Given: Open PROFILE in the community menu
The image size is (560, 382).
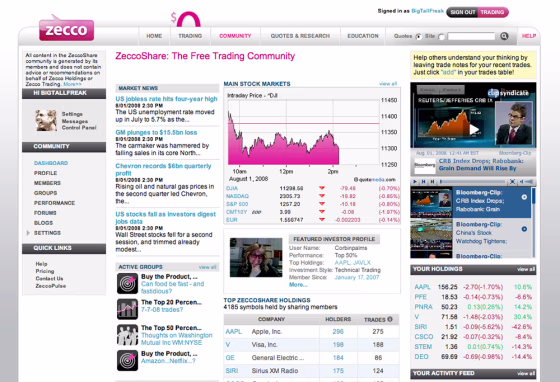Looking at the screenshot, I should (x=45, y=173).
